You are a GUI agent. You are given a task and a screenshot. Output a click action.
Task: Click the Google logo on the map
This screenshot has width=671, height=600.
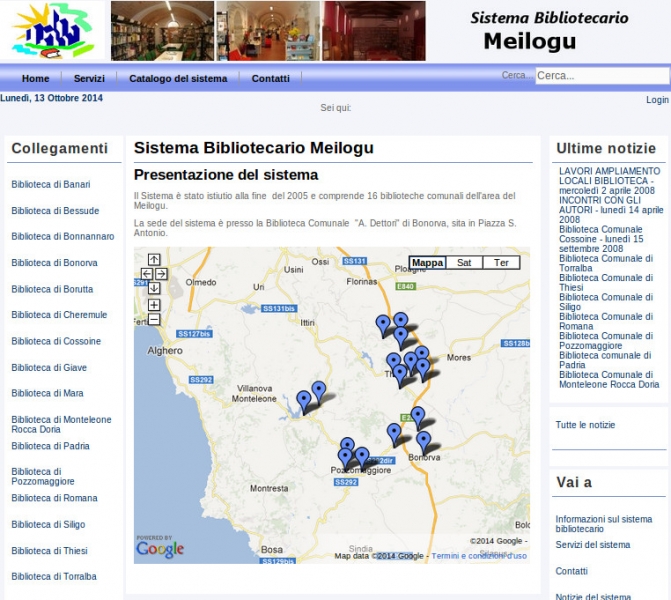coord(160,549)
